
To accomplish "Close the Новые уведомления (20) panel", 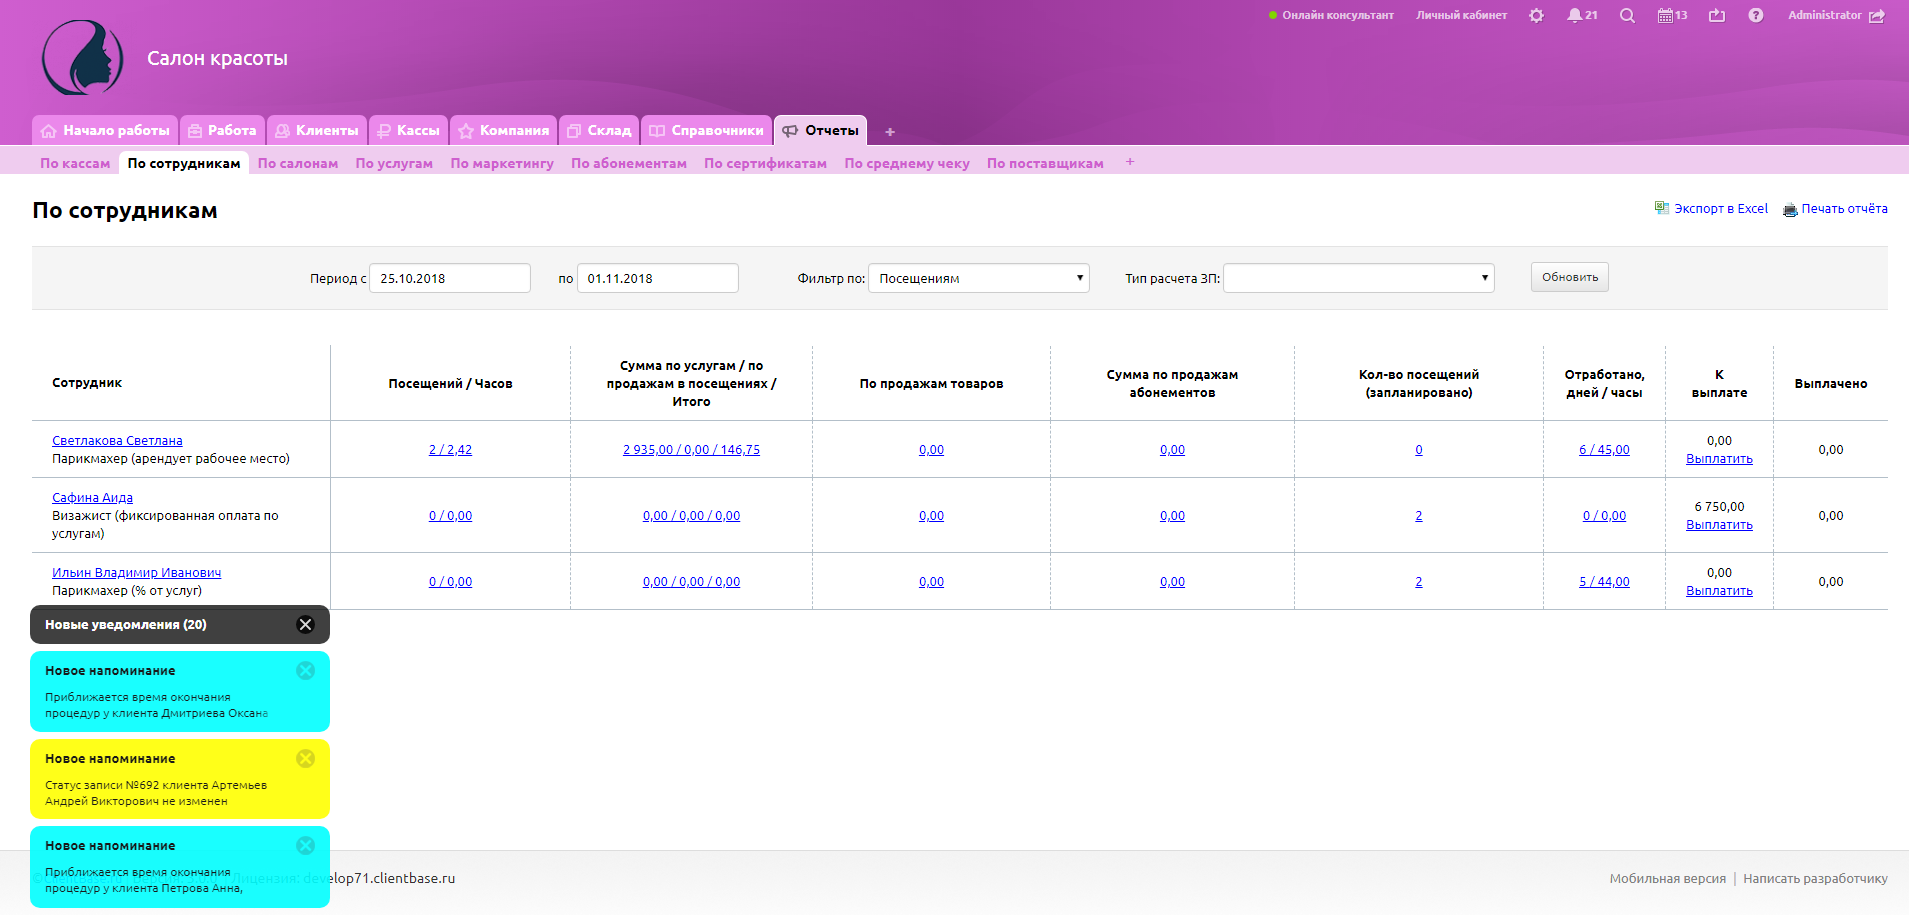I will pyautogui.click(x=305, y=625).
